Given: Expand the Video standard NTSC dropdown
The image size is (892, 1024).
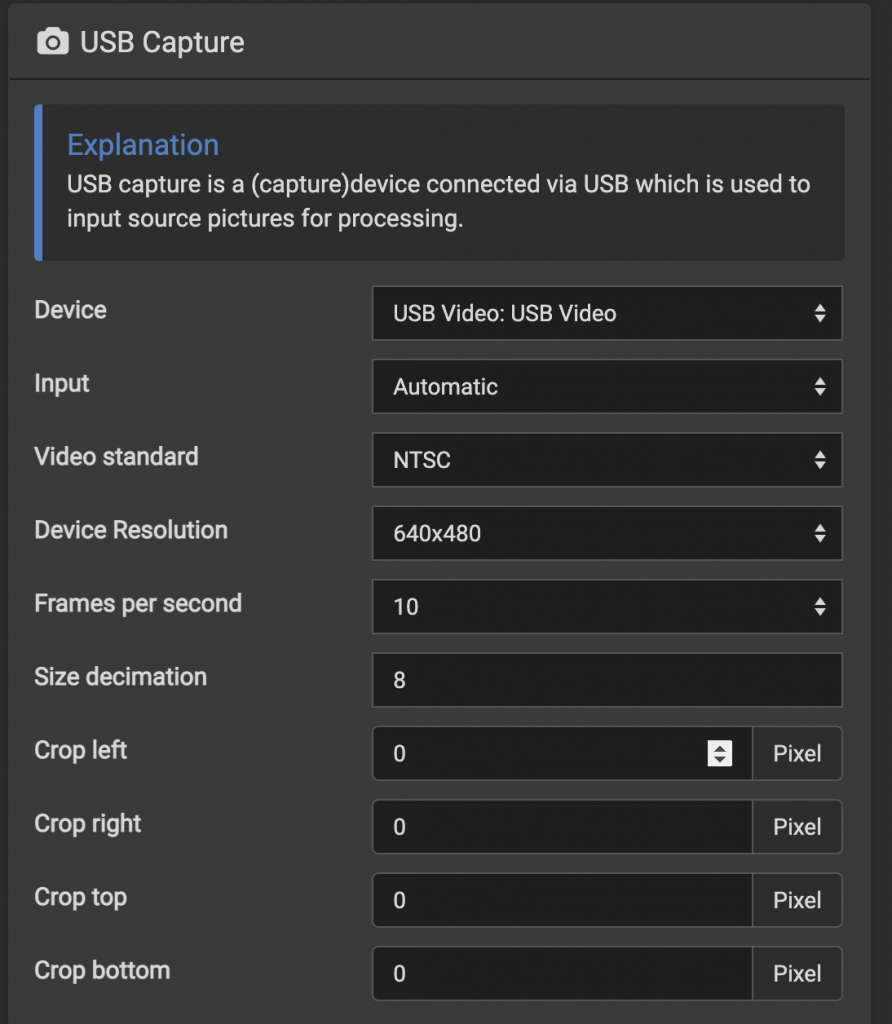Looking at the screenshot, I should click(607, 460).
